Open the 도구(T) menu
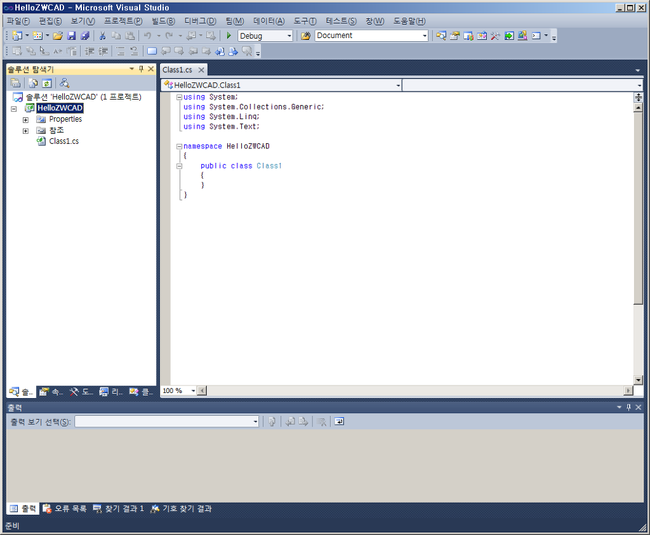 click(305, 21)
